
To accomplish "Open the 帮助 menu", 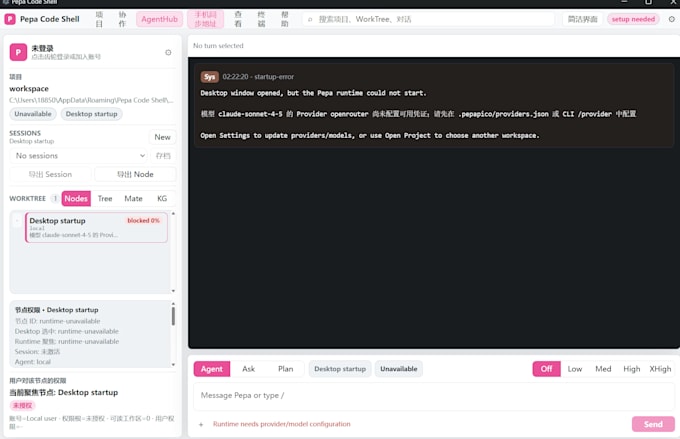I will pos(284,19).
